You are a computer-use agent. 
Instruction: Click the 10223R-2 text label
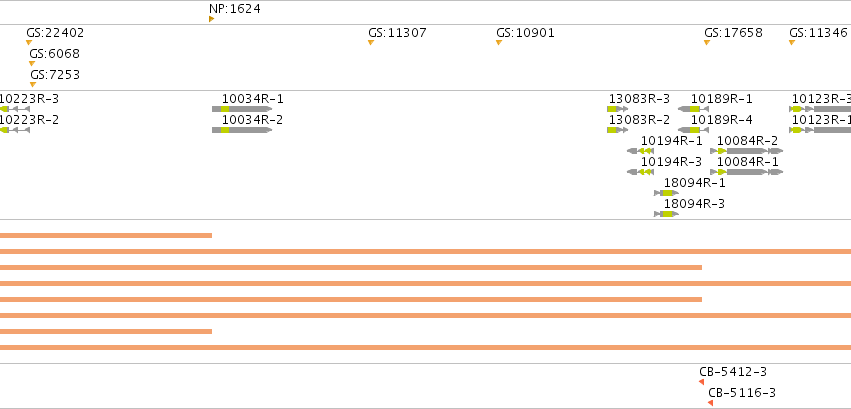pos(29,120)
